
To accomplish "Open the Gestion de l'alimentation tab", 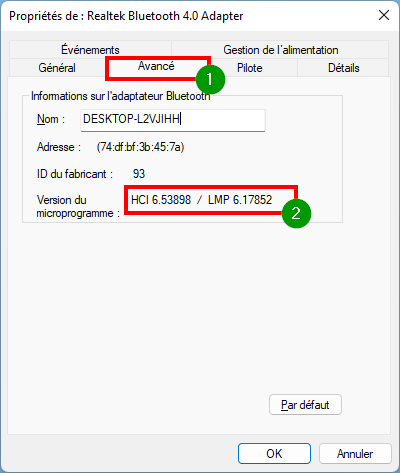I will tap(280, 50).
